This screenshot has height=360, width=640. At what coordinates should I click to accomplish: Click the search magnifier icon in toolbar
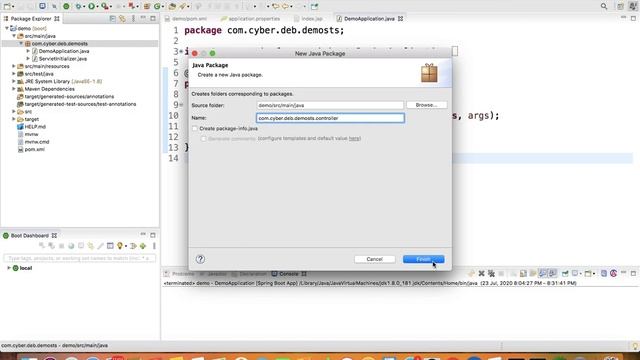(604, 6)
